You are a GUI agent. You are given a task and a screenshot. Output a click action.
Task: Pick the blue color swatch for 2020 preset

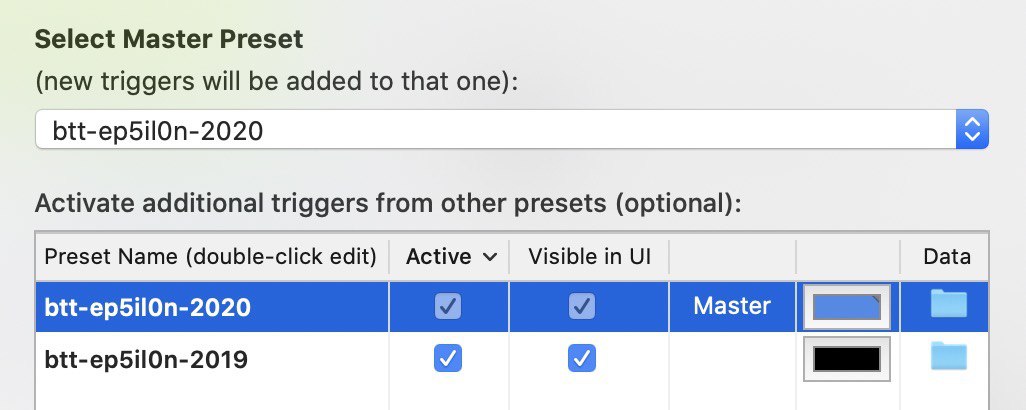point(847,307)
